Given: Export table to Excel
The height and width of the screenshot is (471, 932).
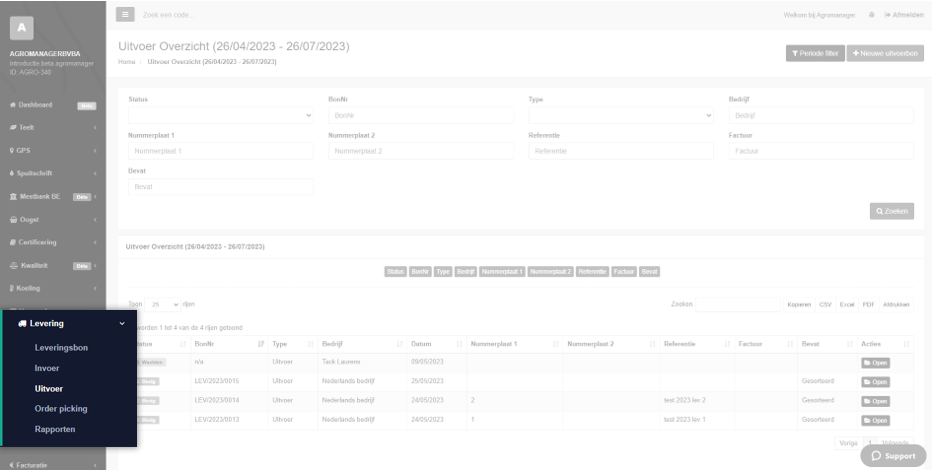Looking at the screenshot, I should click(846, 304).
